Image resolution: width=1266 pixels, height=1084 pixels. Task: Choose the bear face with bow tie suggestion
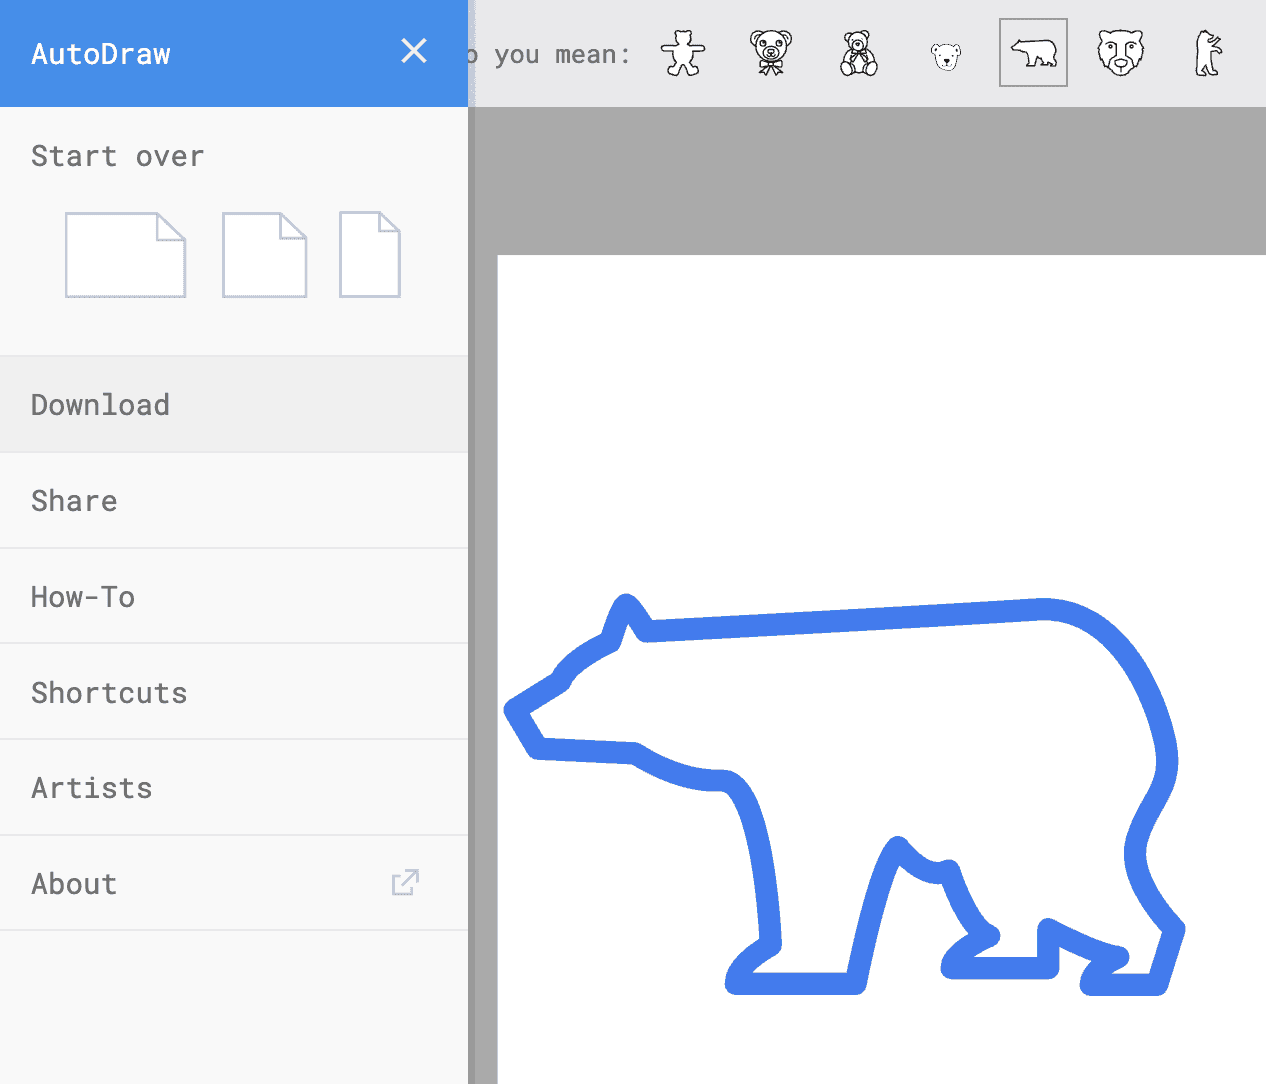pos(771,53)
